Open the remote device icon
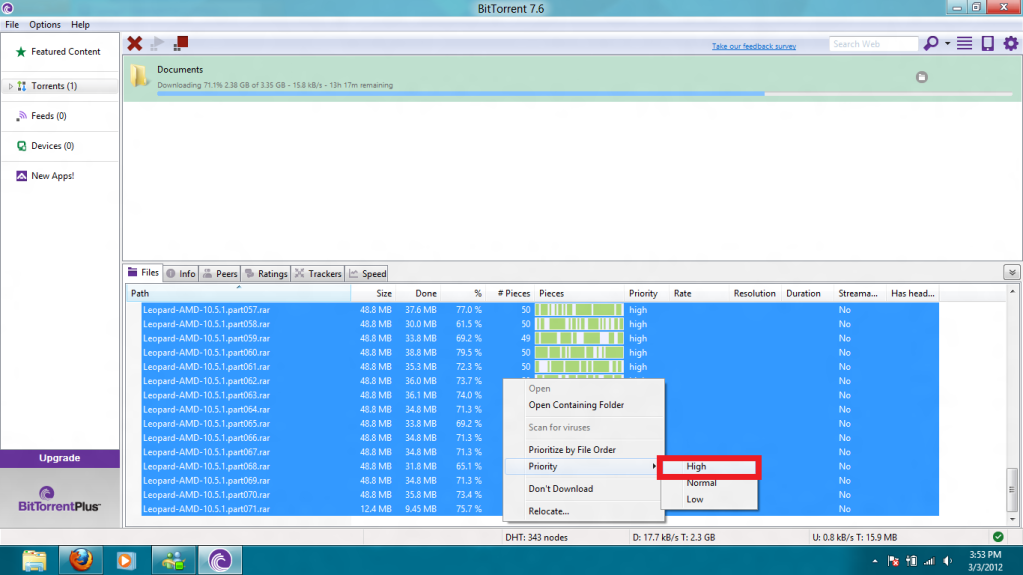Viewport: 1023px width, 575px height. pos(988,44)
